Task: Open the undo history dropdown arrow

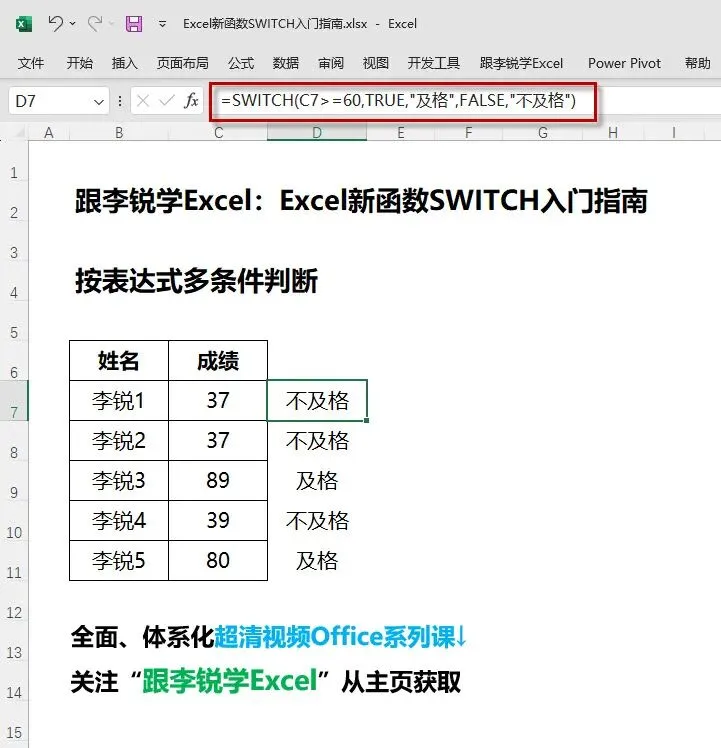Action: click(73, 23)
